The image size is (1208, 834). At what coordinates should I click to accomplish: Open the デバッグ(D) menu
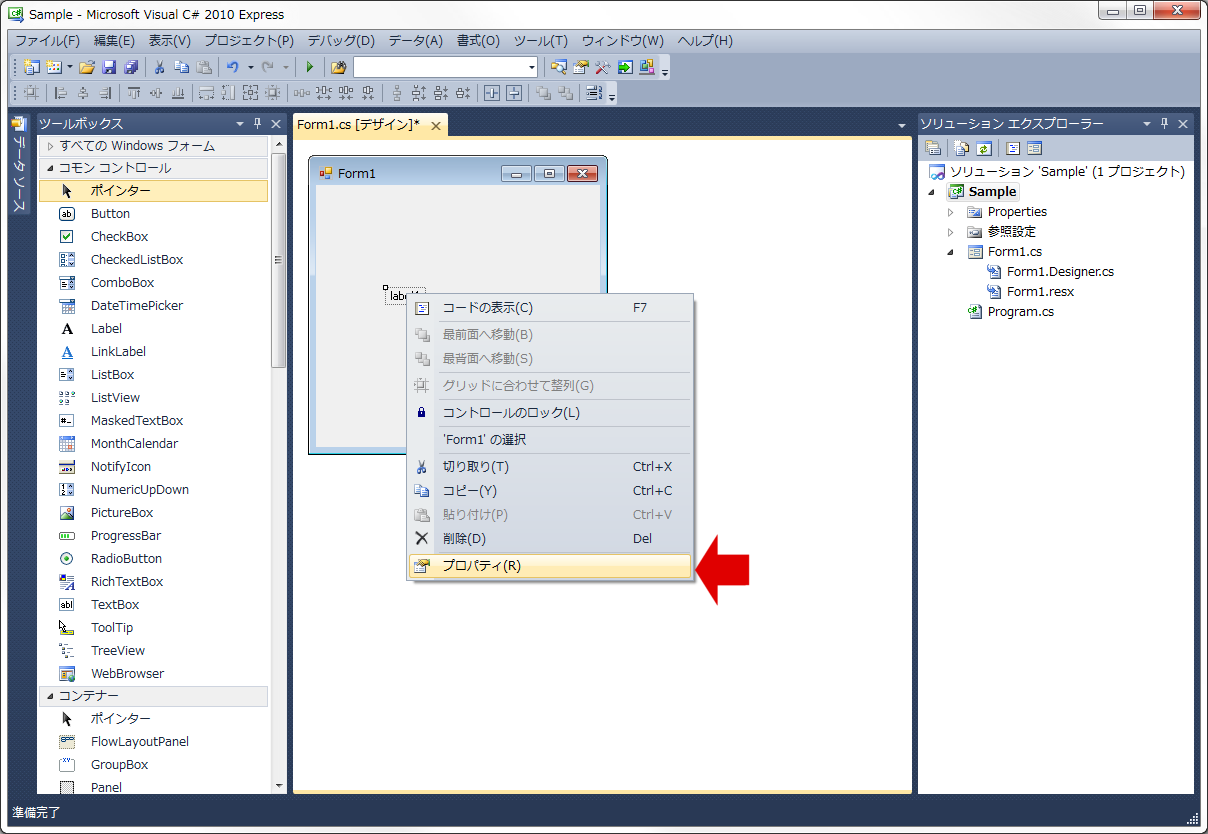pos(340,41)
